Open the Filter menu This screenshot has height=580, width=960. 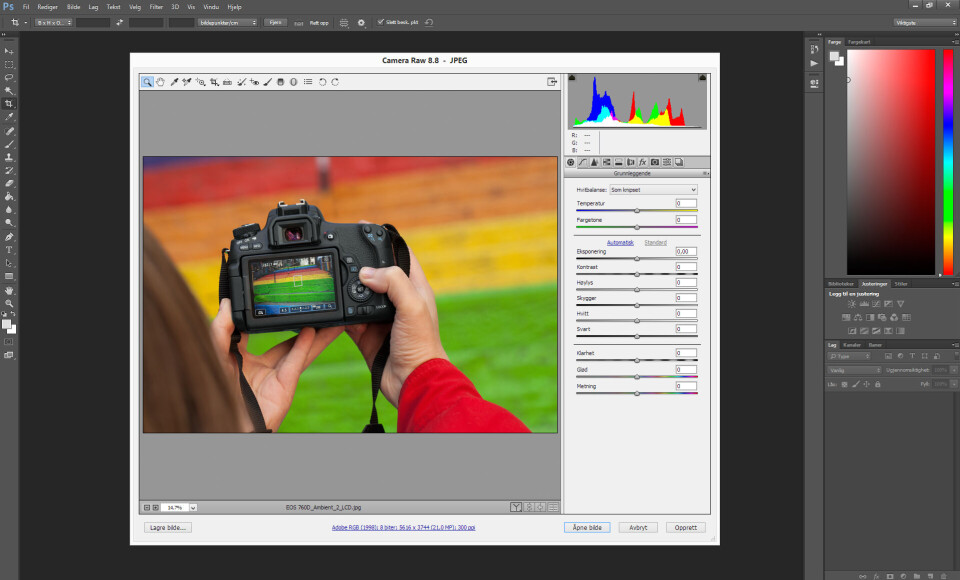tap(156, 7)
